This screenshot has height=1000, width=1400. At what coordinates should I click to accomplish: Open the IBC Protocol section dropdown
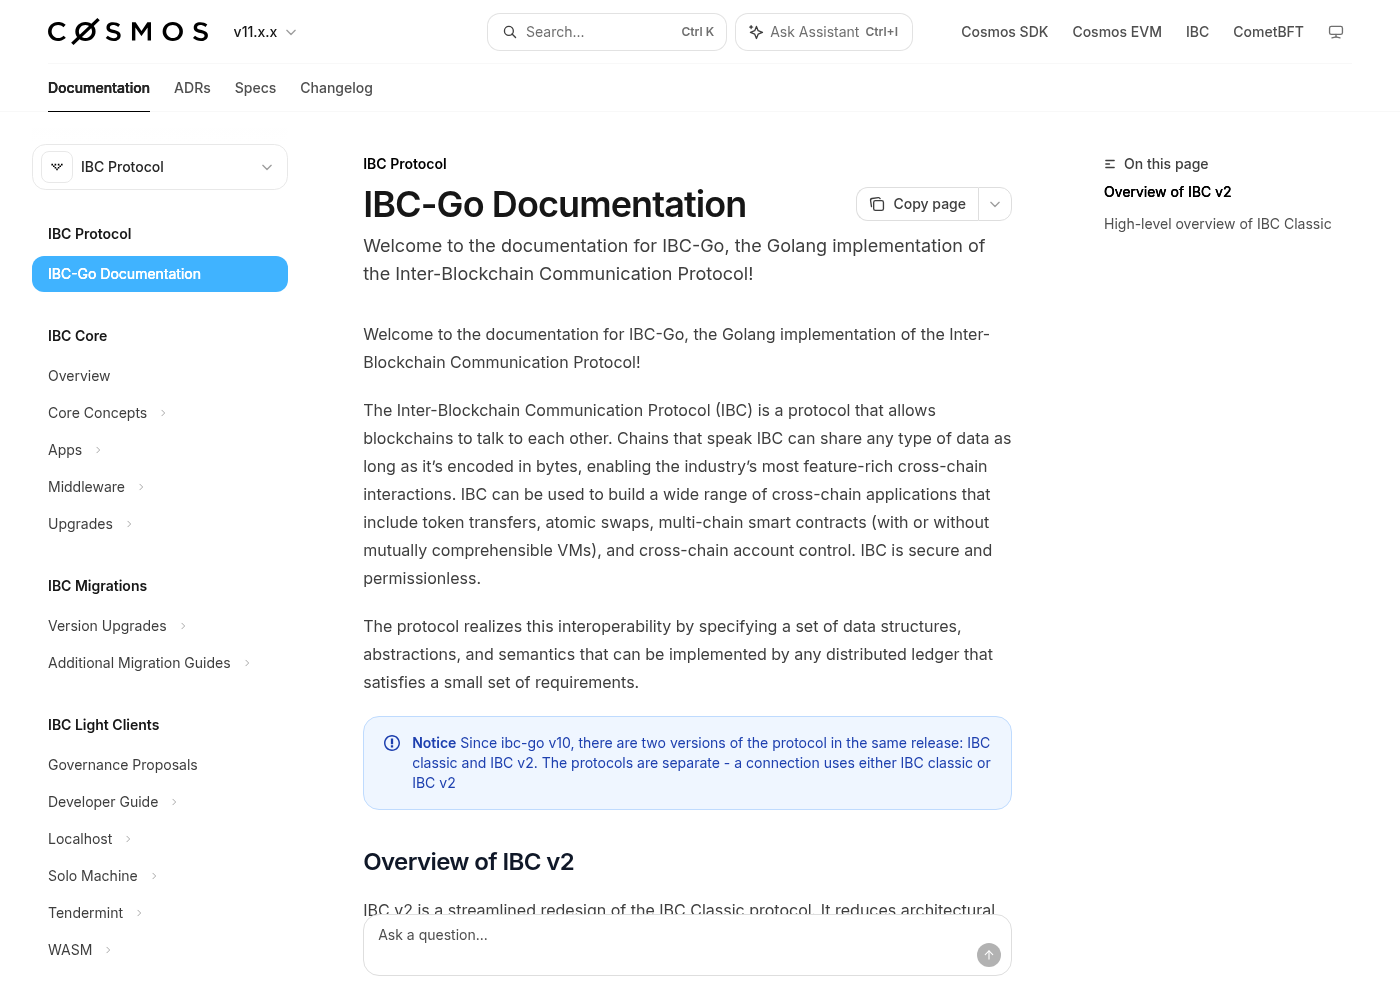tap(160, 167)
